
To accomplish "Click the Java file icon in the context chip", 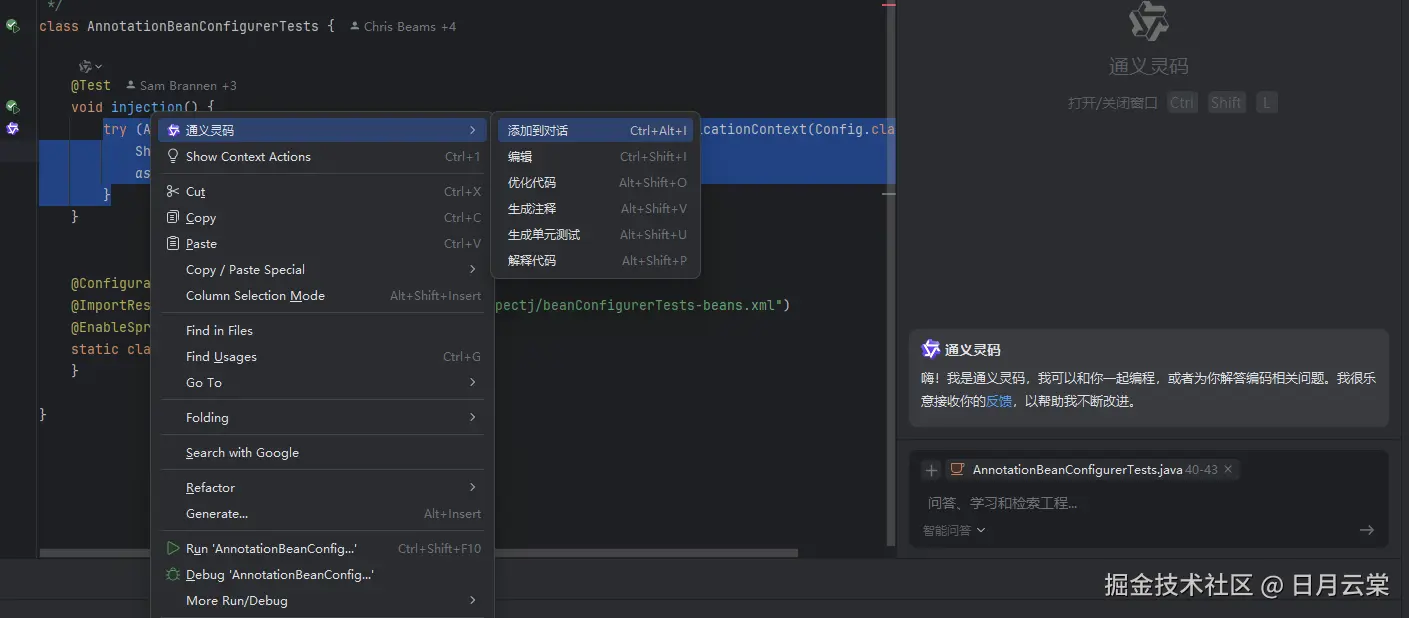I will tap(957, 469).
